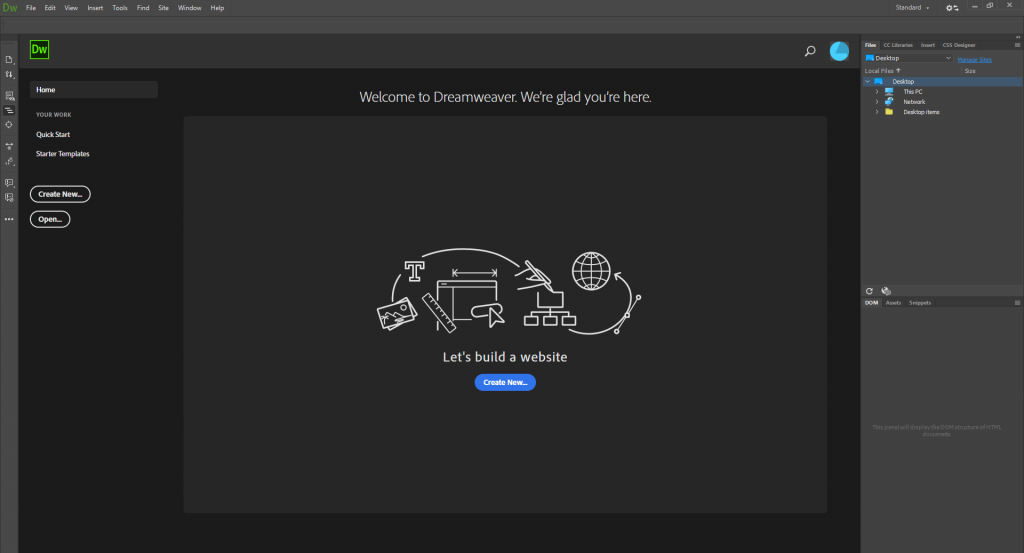Click the Apply Comment icon
1024x553 pixels.
(x=9, y=183)
